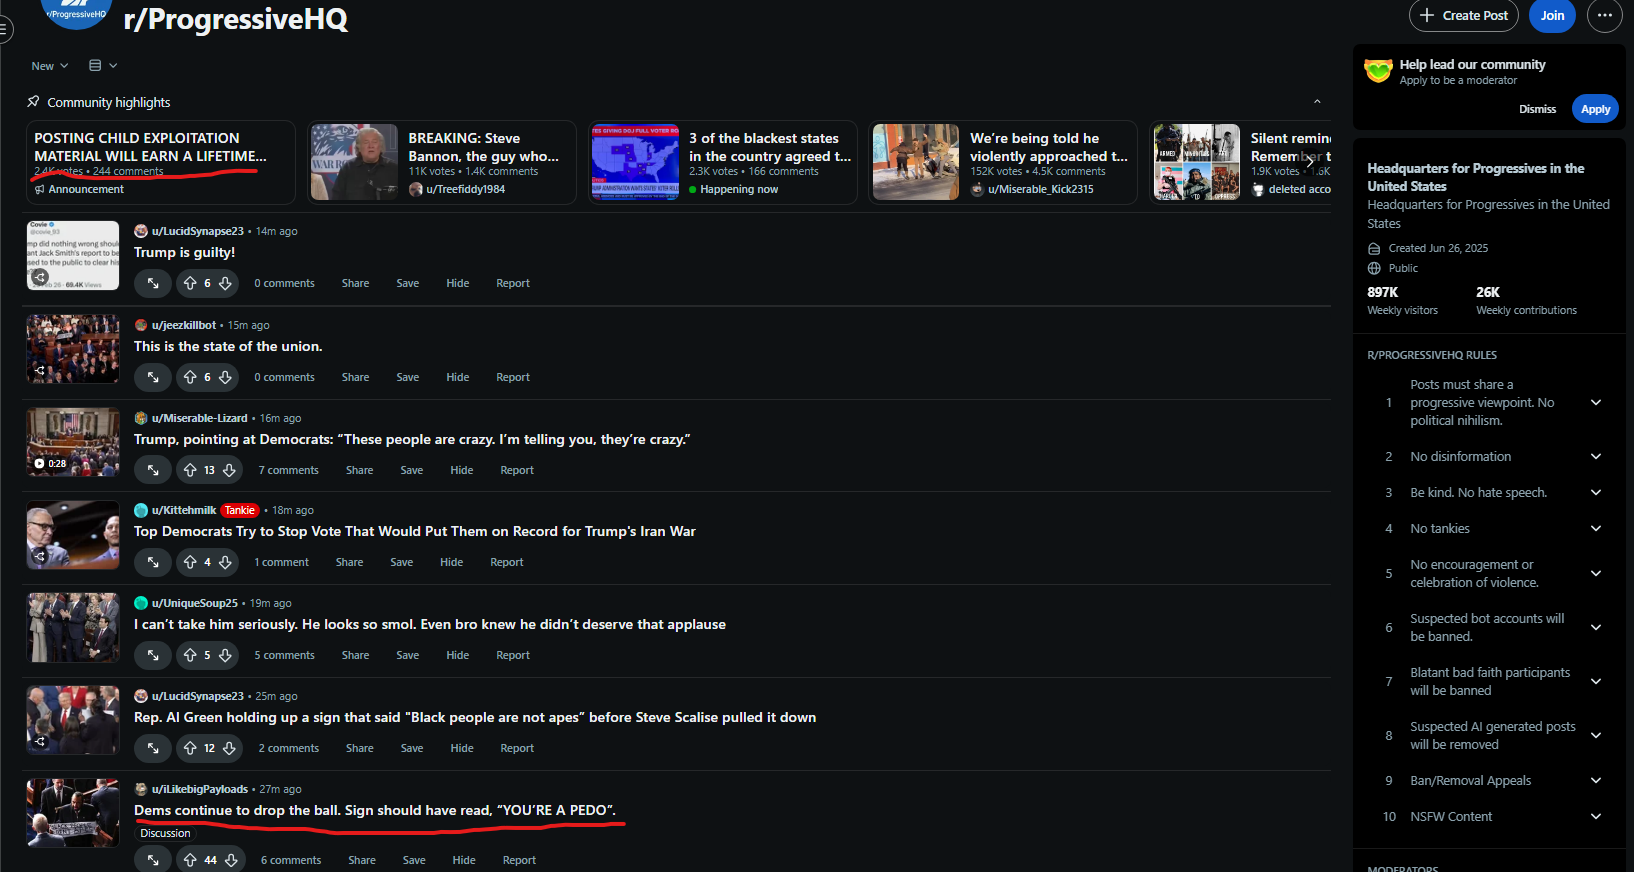The height and width of the screenshot is (872, 1634).
Task: Play the 0:28 video thumbnail of Trump post
Action: [x=73, y=441]
